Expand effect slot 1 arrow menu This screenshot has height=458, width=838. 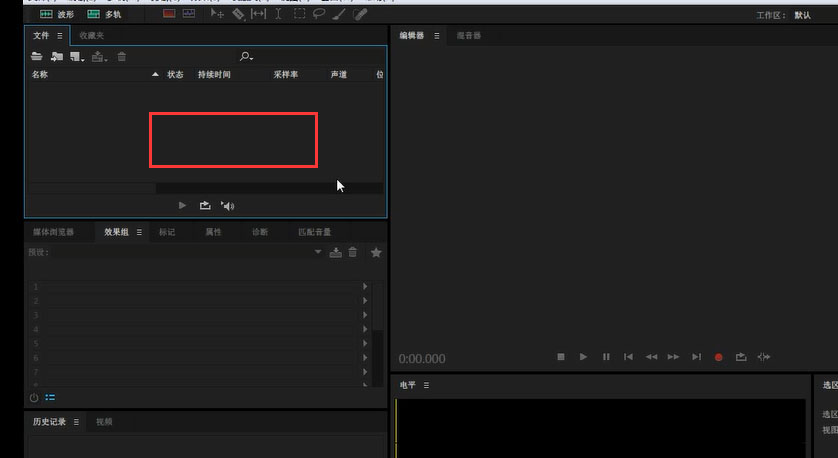tap(365, 287)
